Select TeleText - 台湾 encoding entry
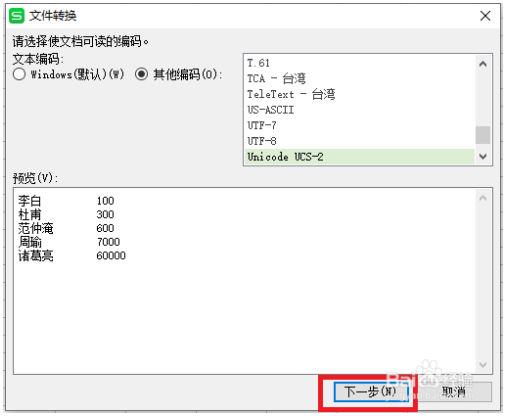This screenshot has height=416, width=506. (359, 94)
